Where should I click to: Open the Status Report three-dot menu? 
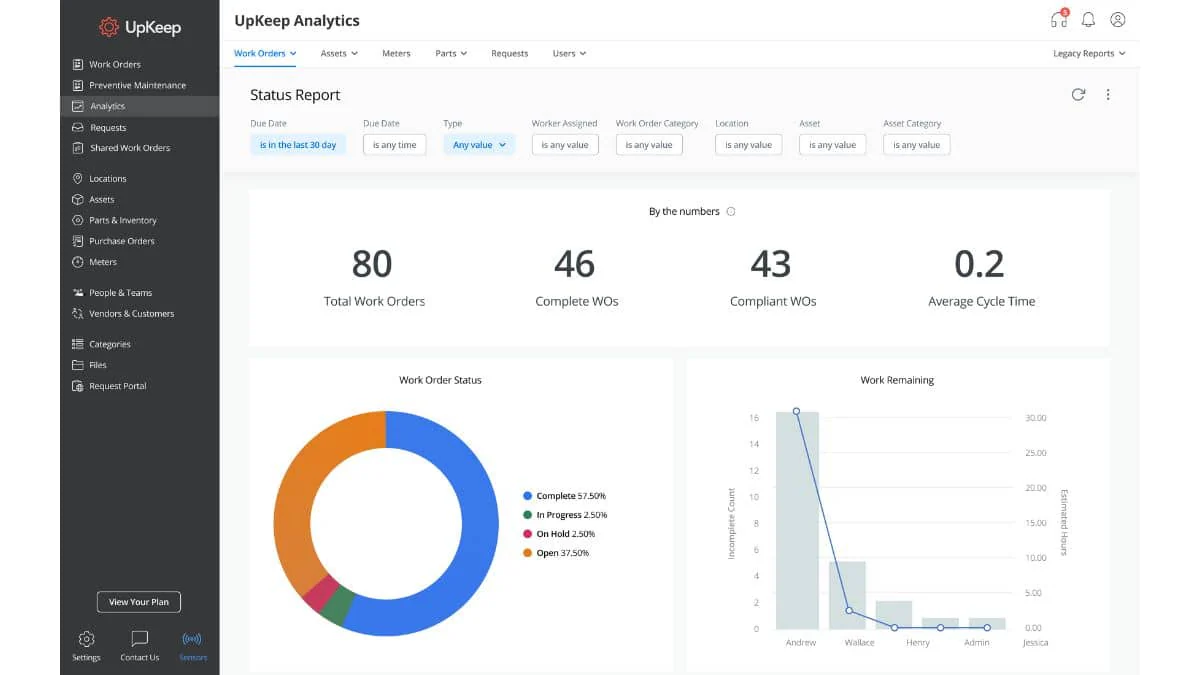point(1108,95)
